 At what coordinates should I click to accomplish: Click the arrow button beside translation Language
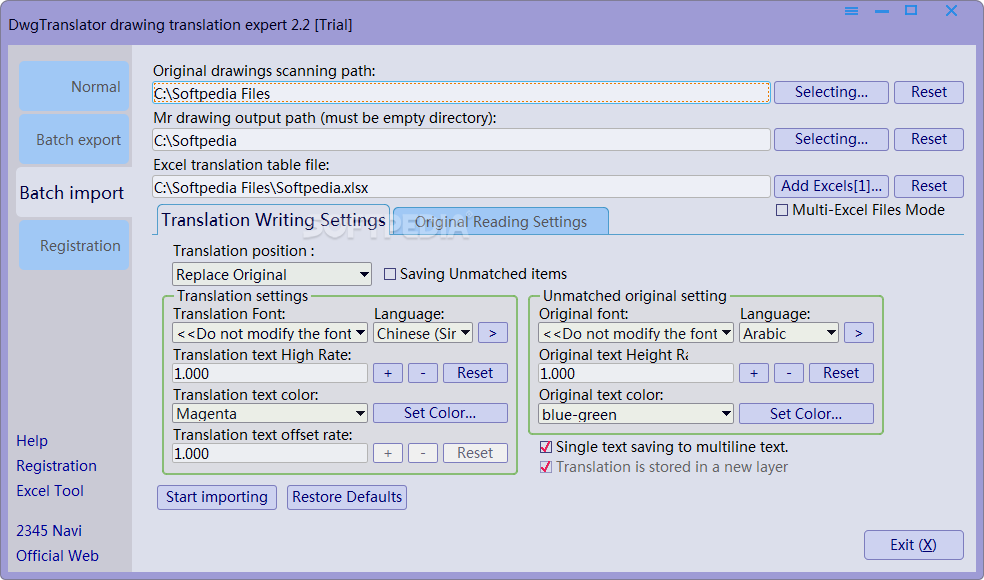pos(493,333)
